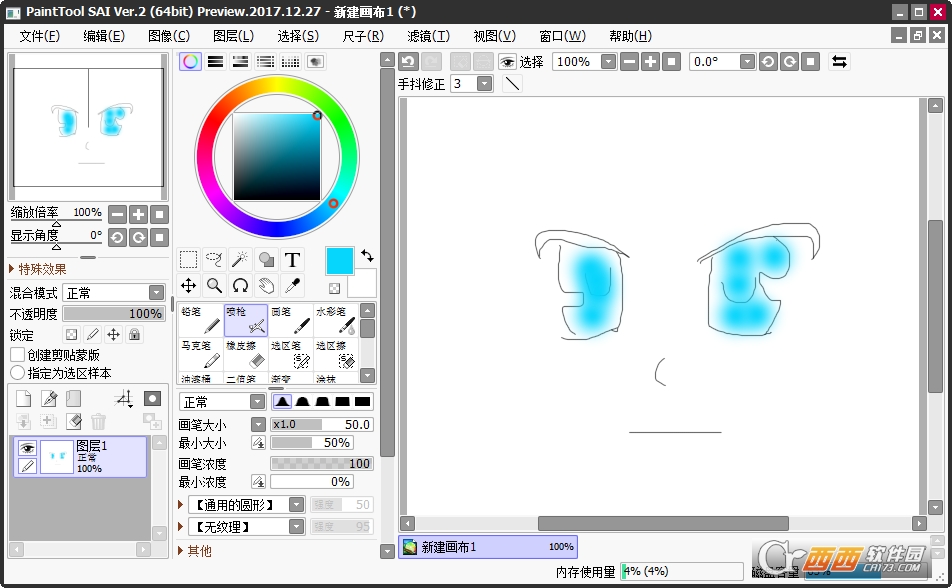Toggle the HSV slider panel
Image resolution: width=952 pixels, height=588 pixels.
pyautogui.click(x=240, y=61)
